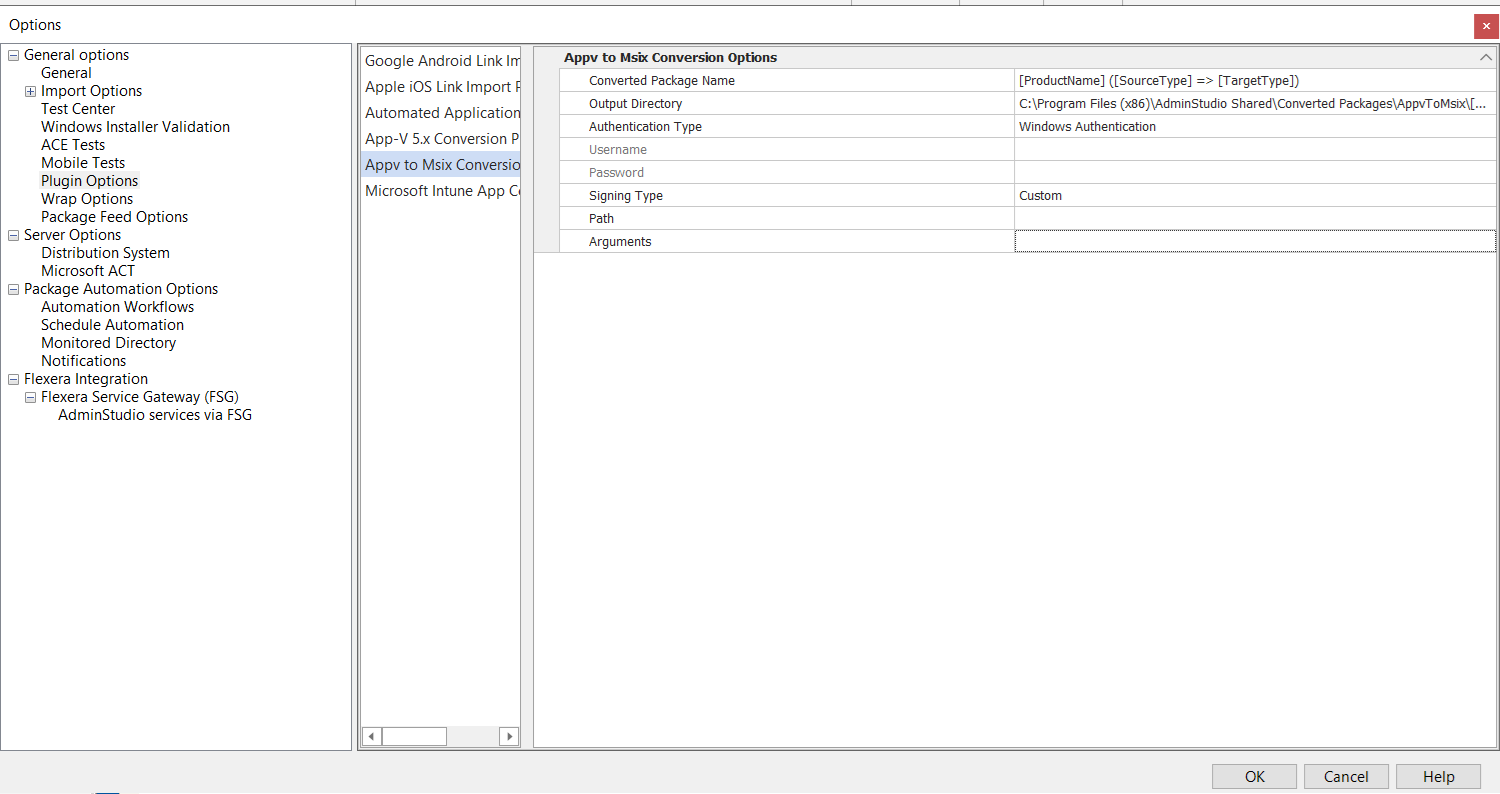Screen dimensions: 1500x794
Task: Expand the Import Options tree node
Action: pos(31,92)
